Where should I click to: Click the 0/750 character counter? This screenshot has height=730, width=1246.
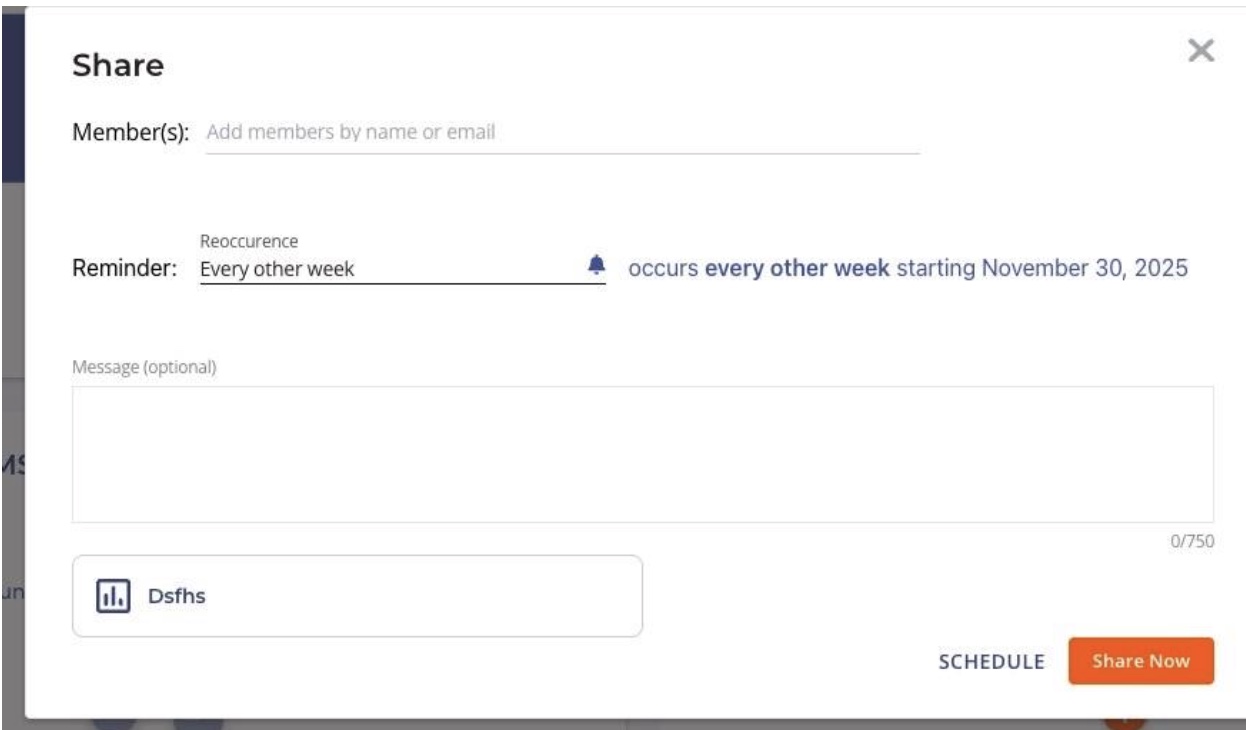coord(1192,541)
